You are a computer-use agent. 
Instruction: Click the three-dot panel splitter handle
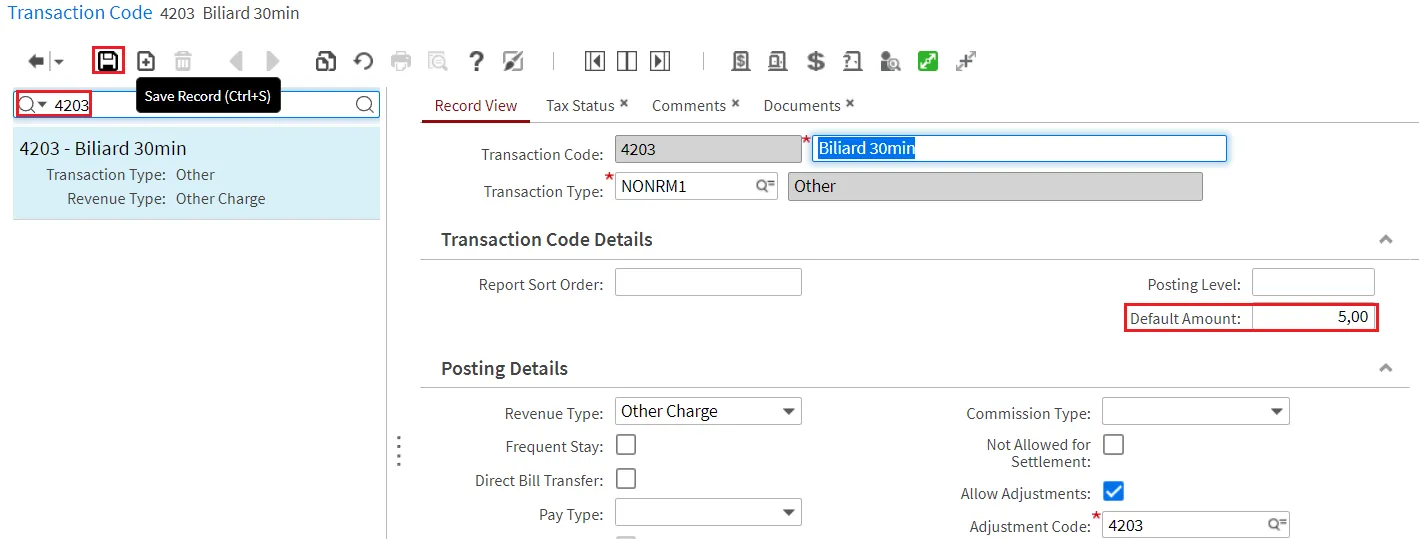pyautogui.click(x=398, y=451)
